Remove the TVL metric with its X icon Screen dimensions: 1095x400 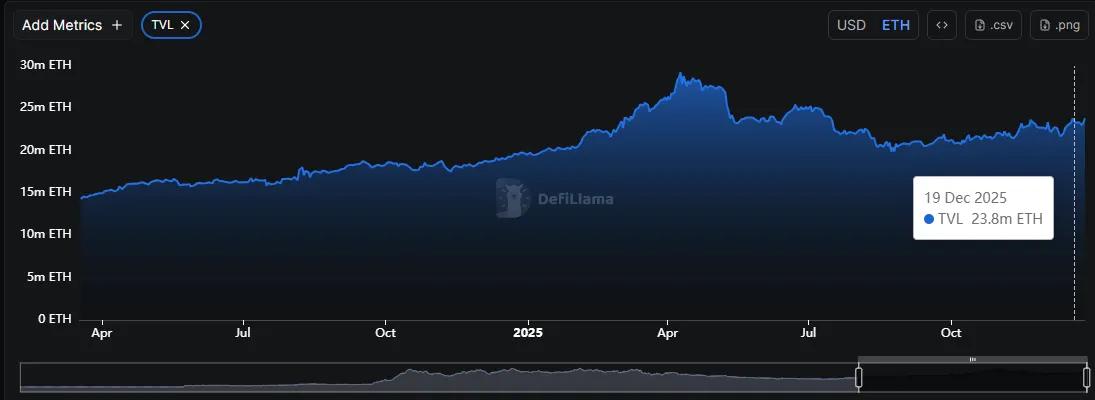[x=185, y=25]
